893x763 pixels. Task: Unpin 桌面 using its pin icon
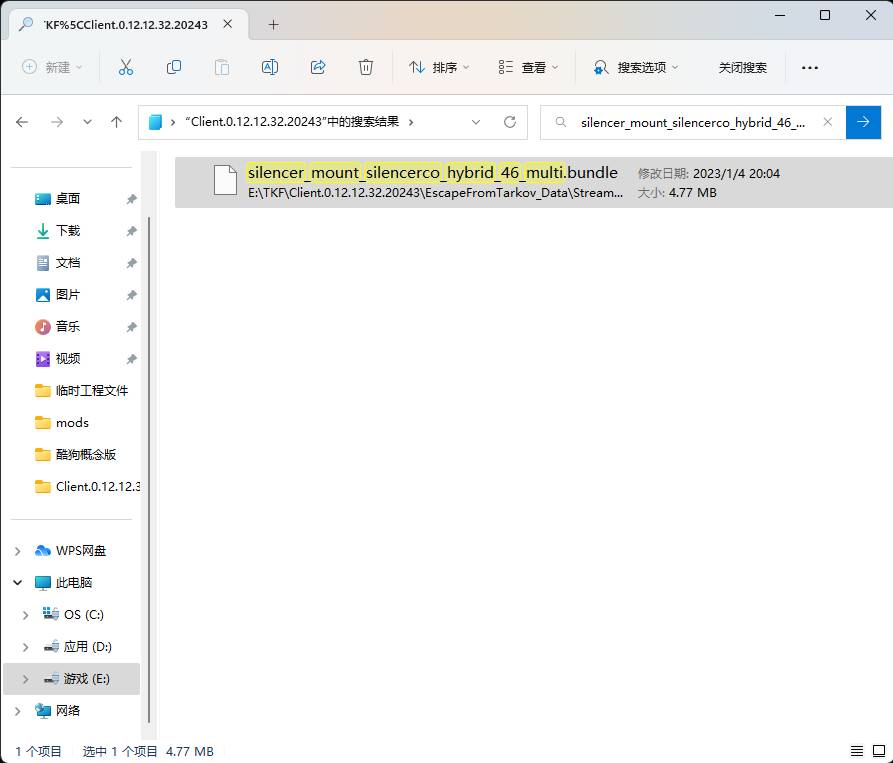point(132,199)
